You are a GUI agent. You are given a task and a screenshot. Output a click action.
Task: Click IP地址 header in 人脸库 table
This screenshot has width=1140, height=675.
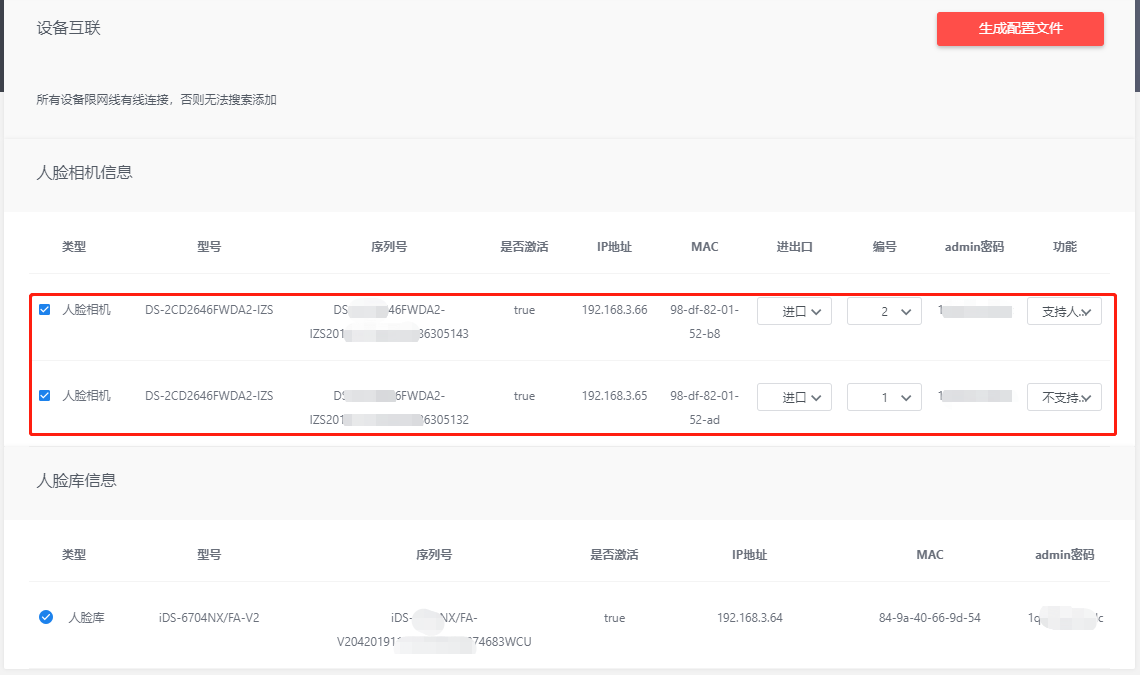pyautogui.click(x=750, y=554)
